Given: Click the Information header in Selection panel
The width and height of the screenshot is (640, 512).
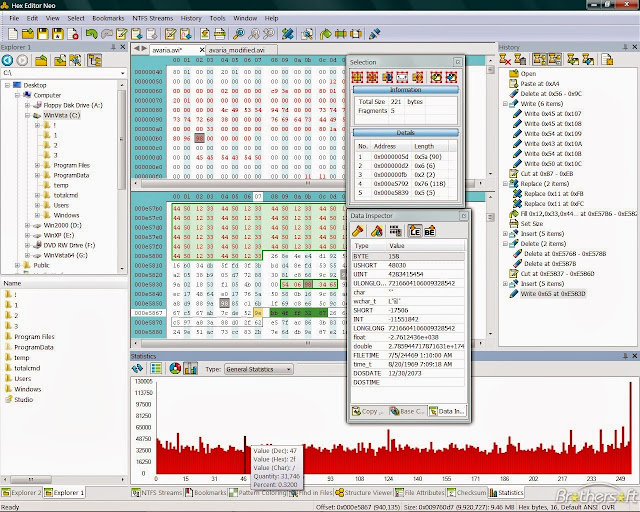Looking at the screenshot, I should point(405,90).
